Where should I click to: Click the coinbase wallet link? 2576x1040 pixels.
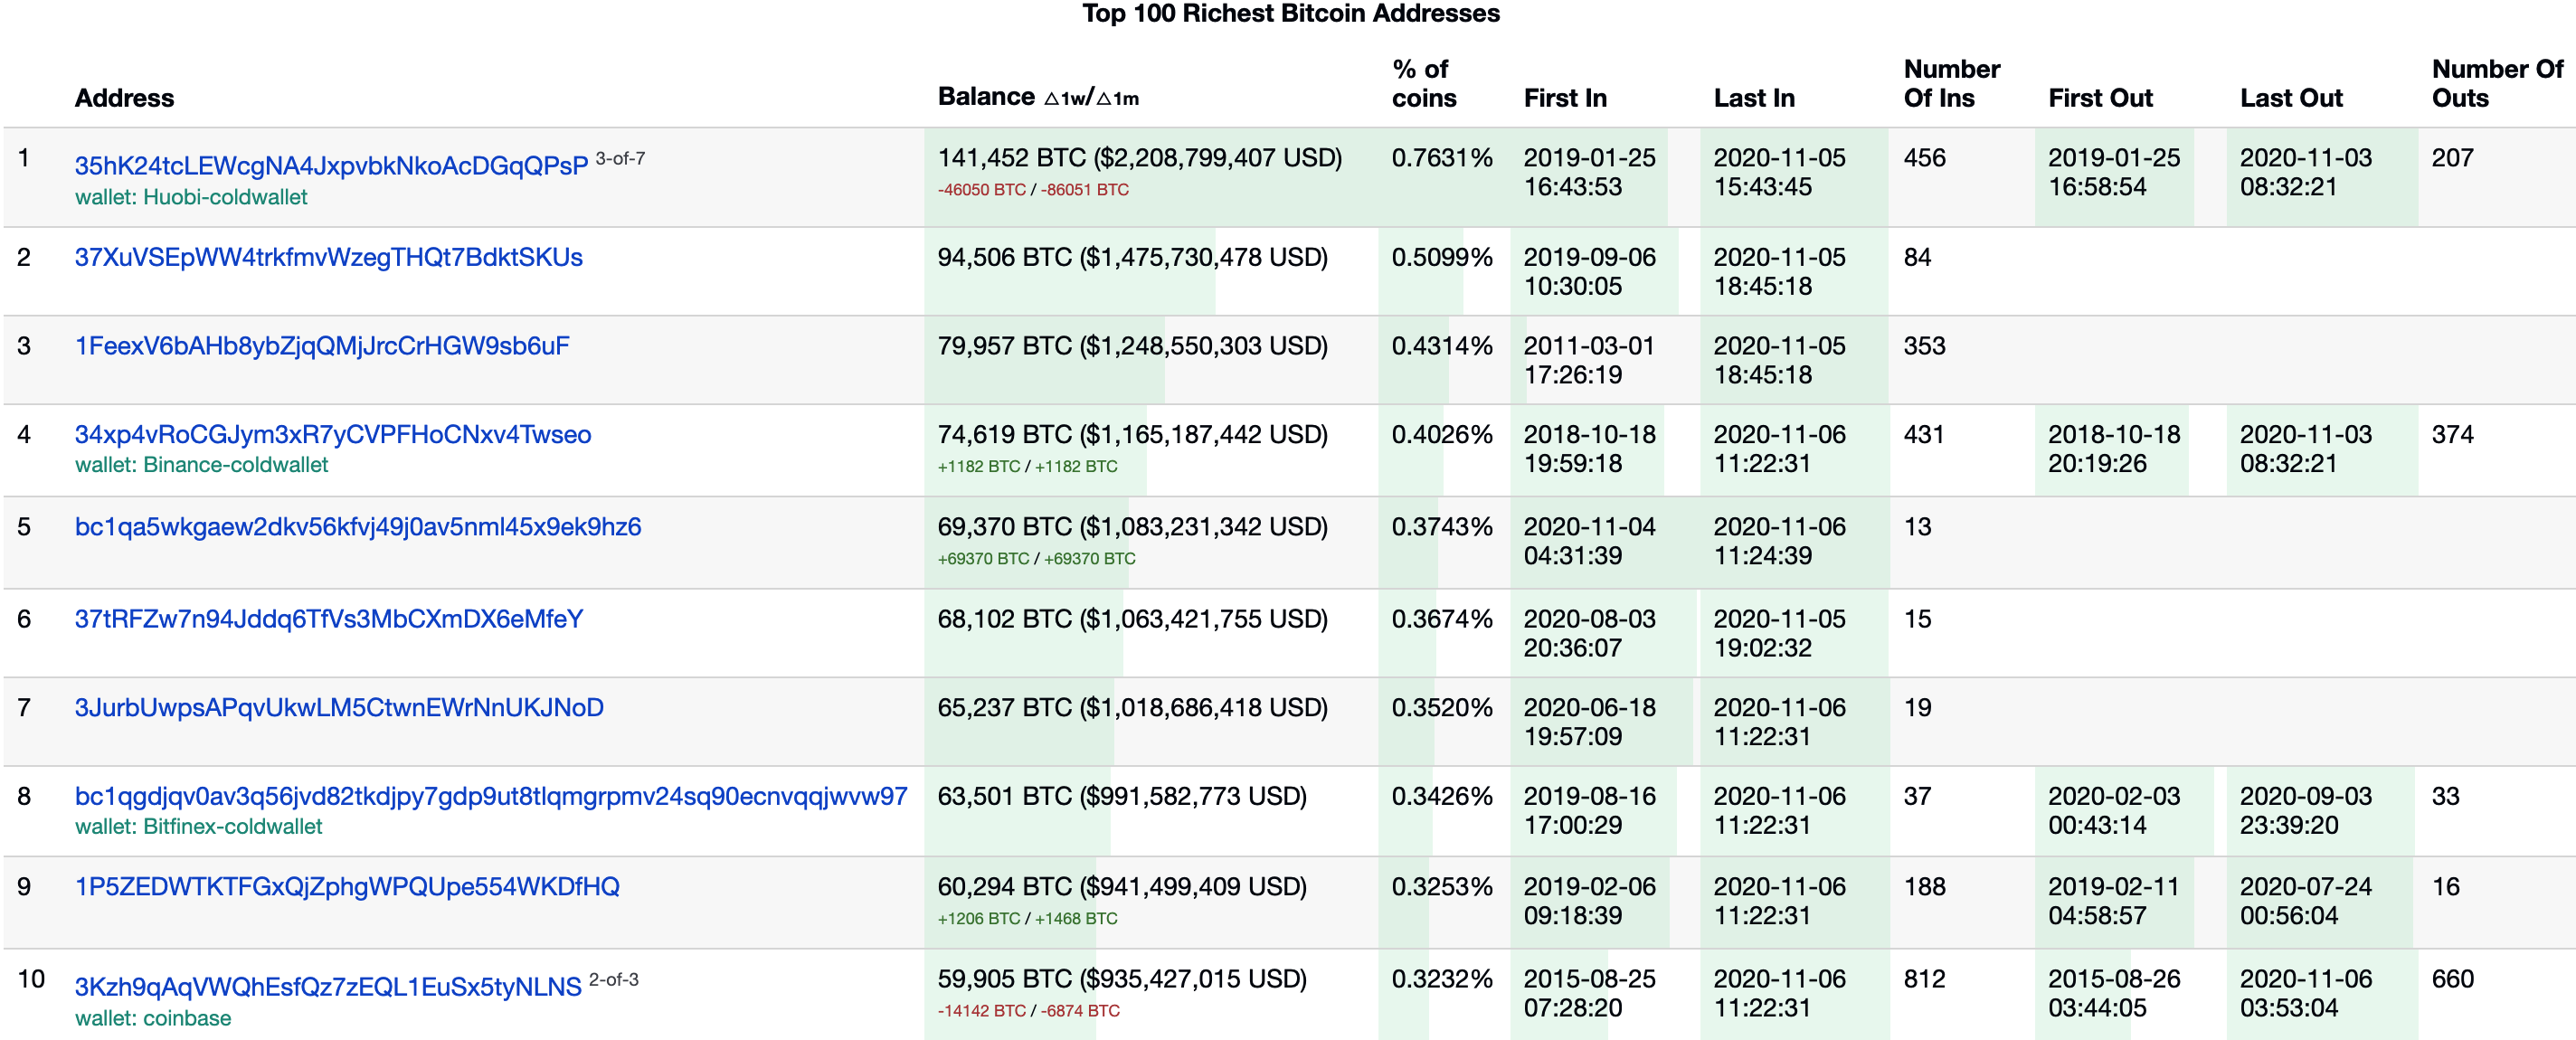pyautogui.click(x=187, y=1019)
